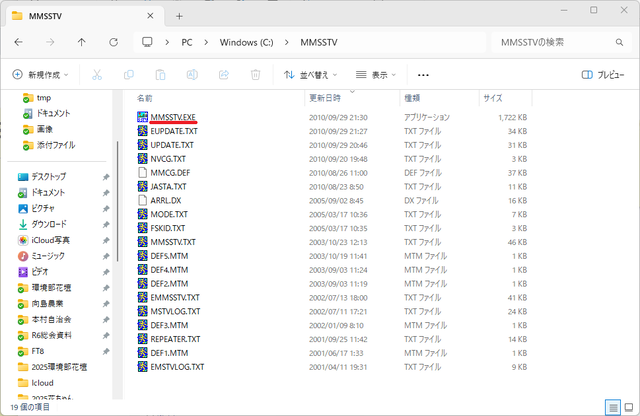Image resolution: width=640 pixels, height=416 pixels.
Task: Click the Share icon in toolbar
Action: click(224, 75)
